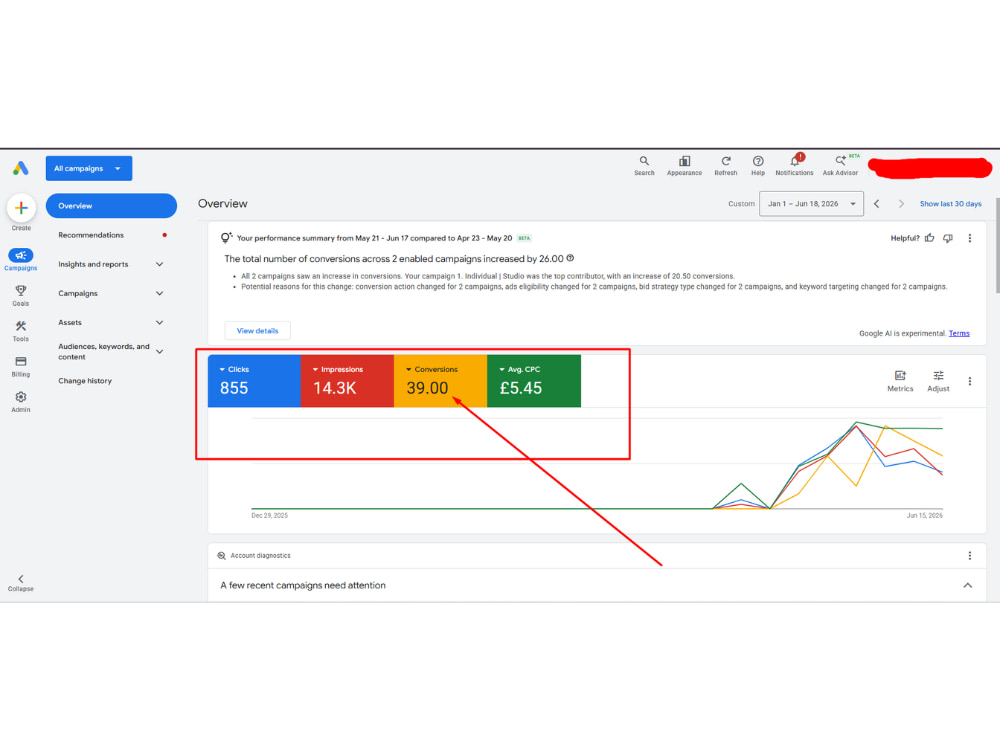1000x750 pixels.
Task: Click conversions info help icon
Action: click(570, 258)
